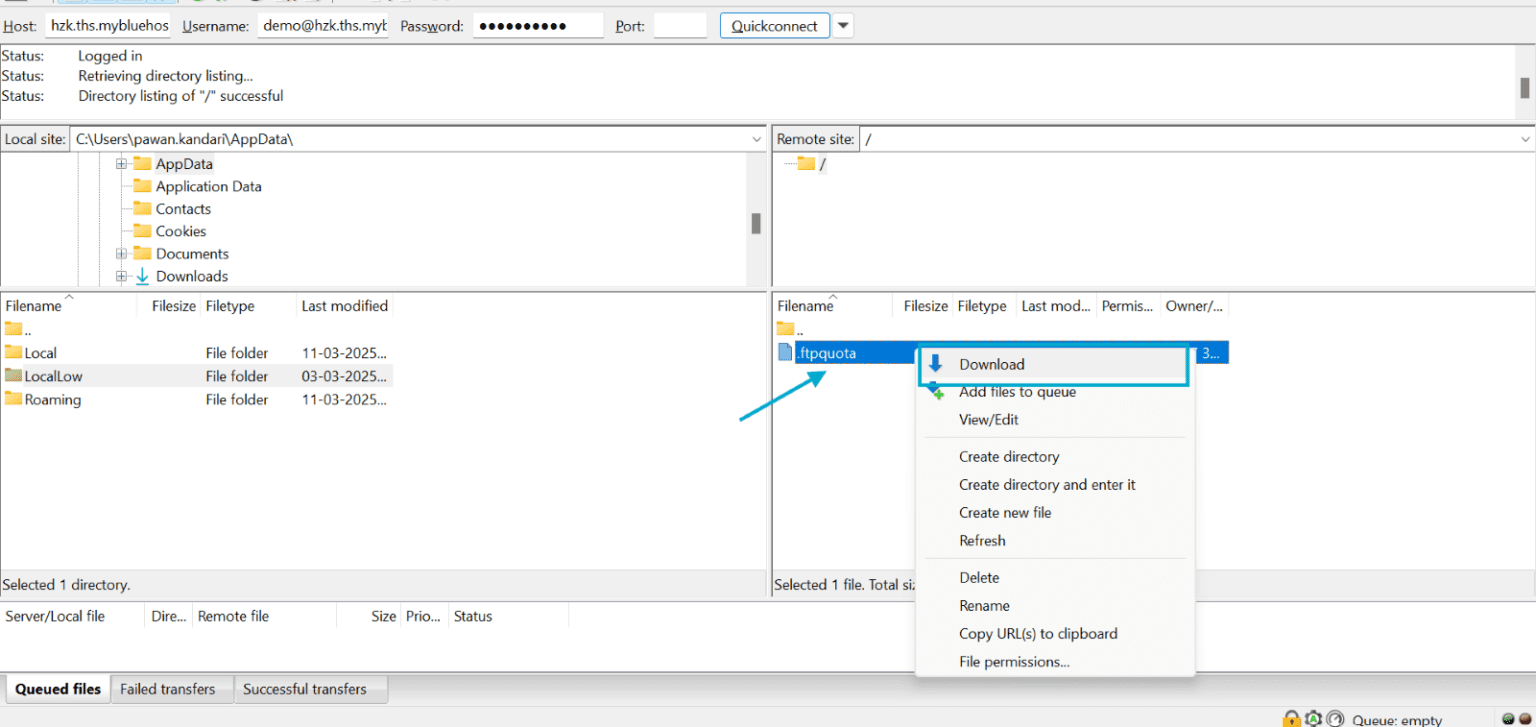This screenshot has width=1536, height=727.
Task: Open the Quickconnect dropdown arrow
Action: pyautogui.click(x=841, y=25)
